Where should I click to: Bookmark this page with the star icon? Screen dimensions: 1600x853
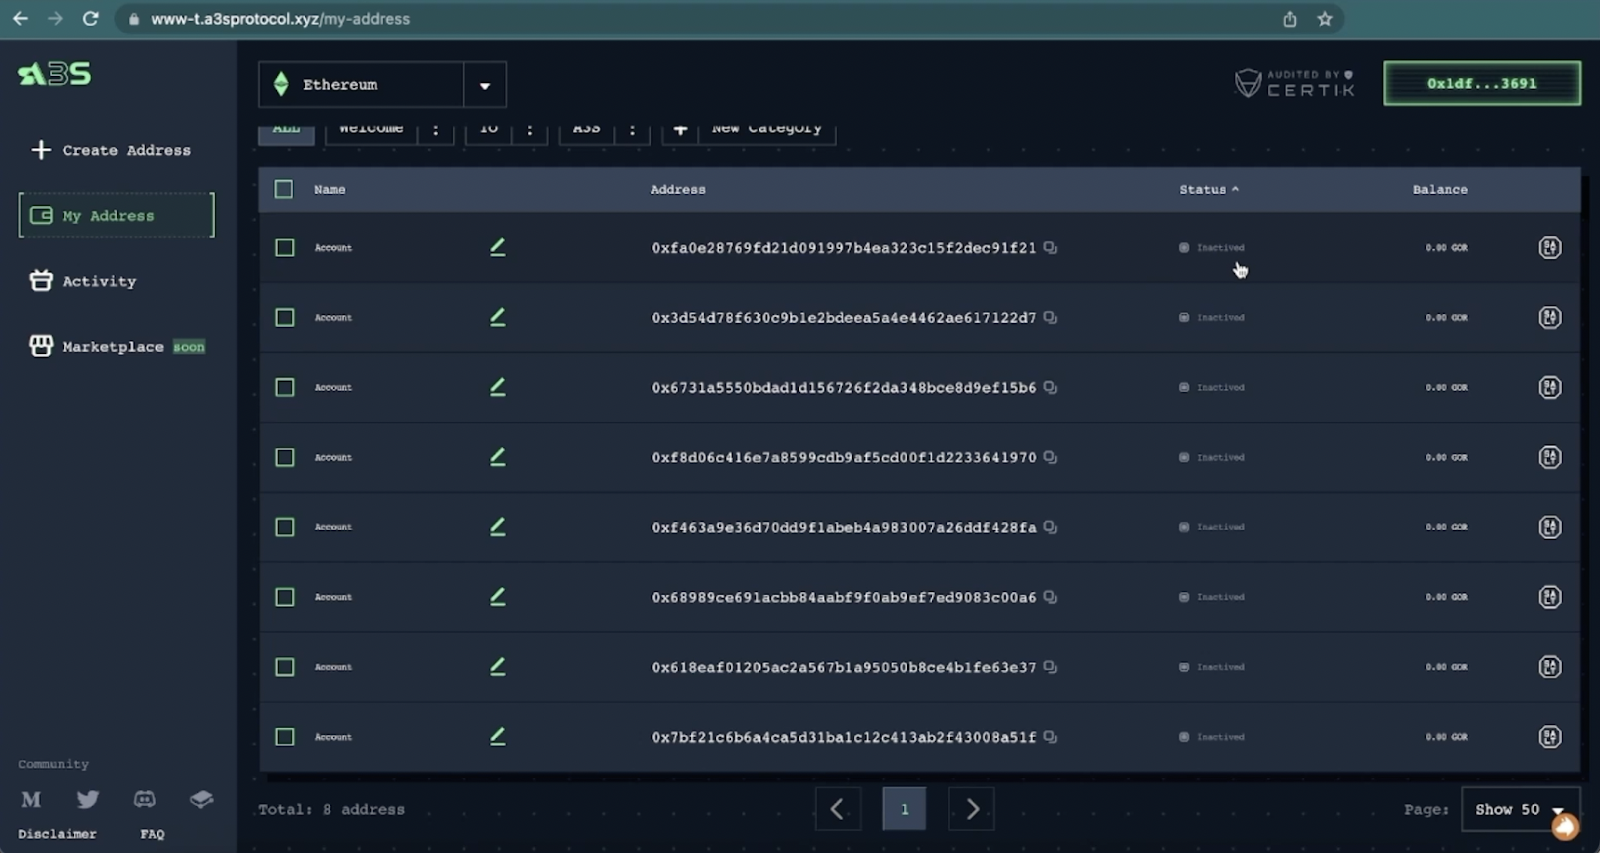1325,19
